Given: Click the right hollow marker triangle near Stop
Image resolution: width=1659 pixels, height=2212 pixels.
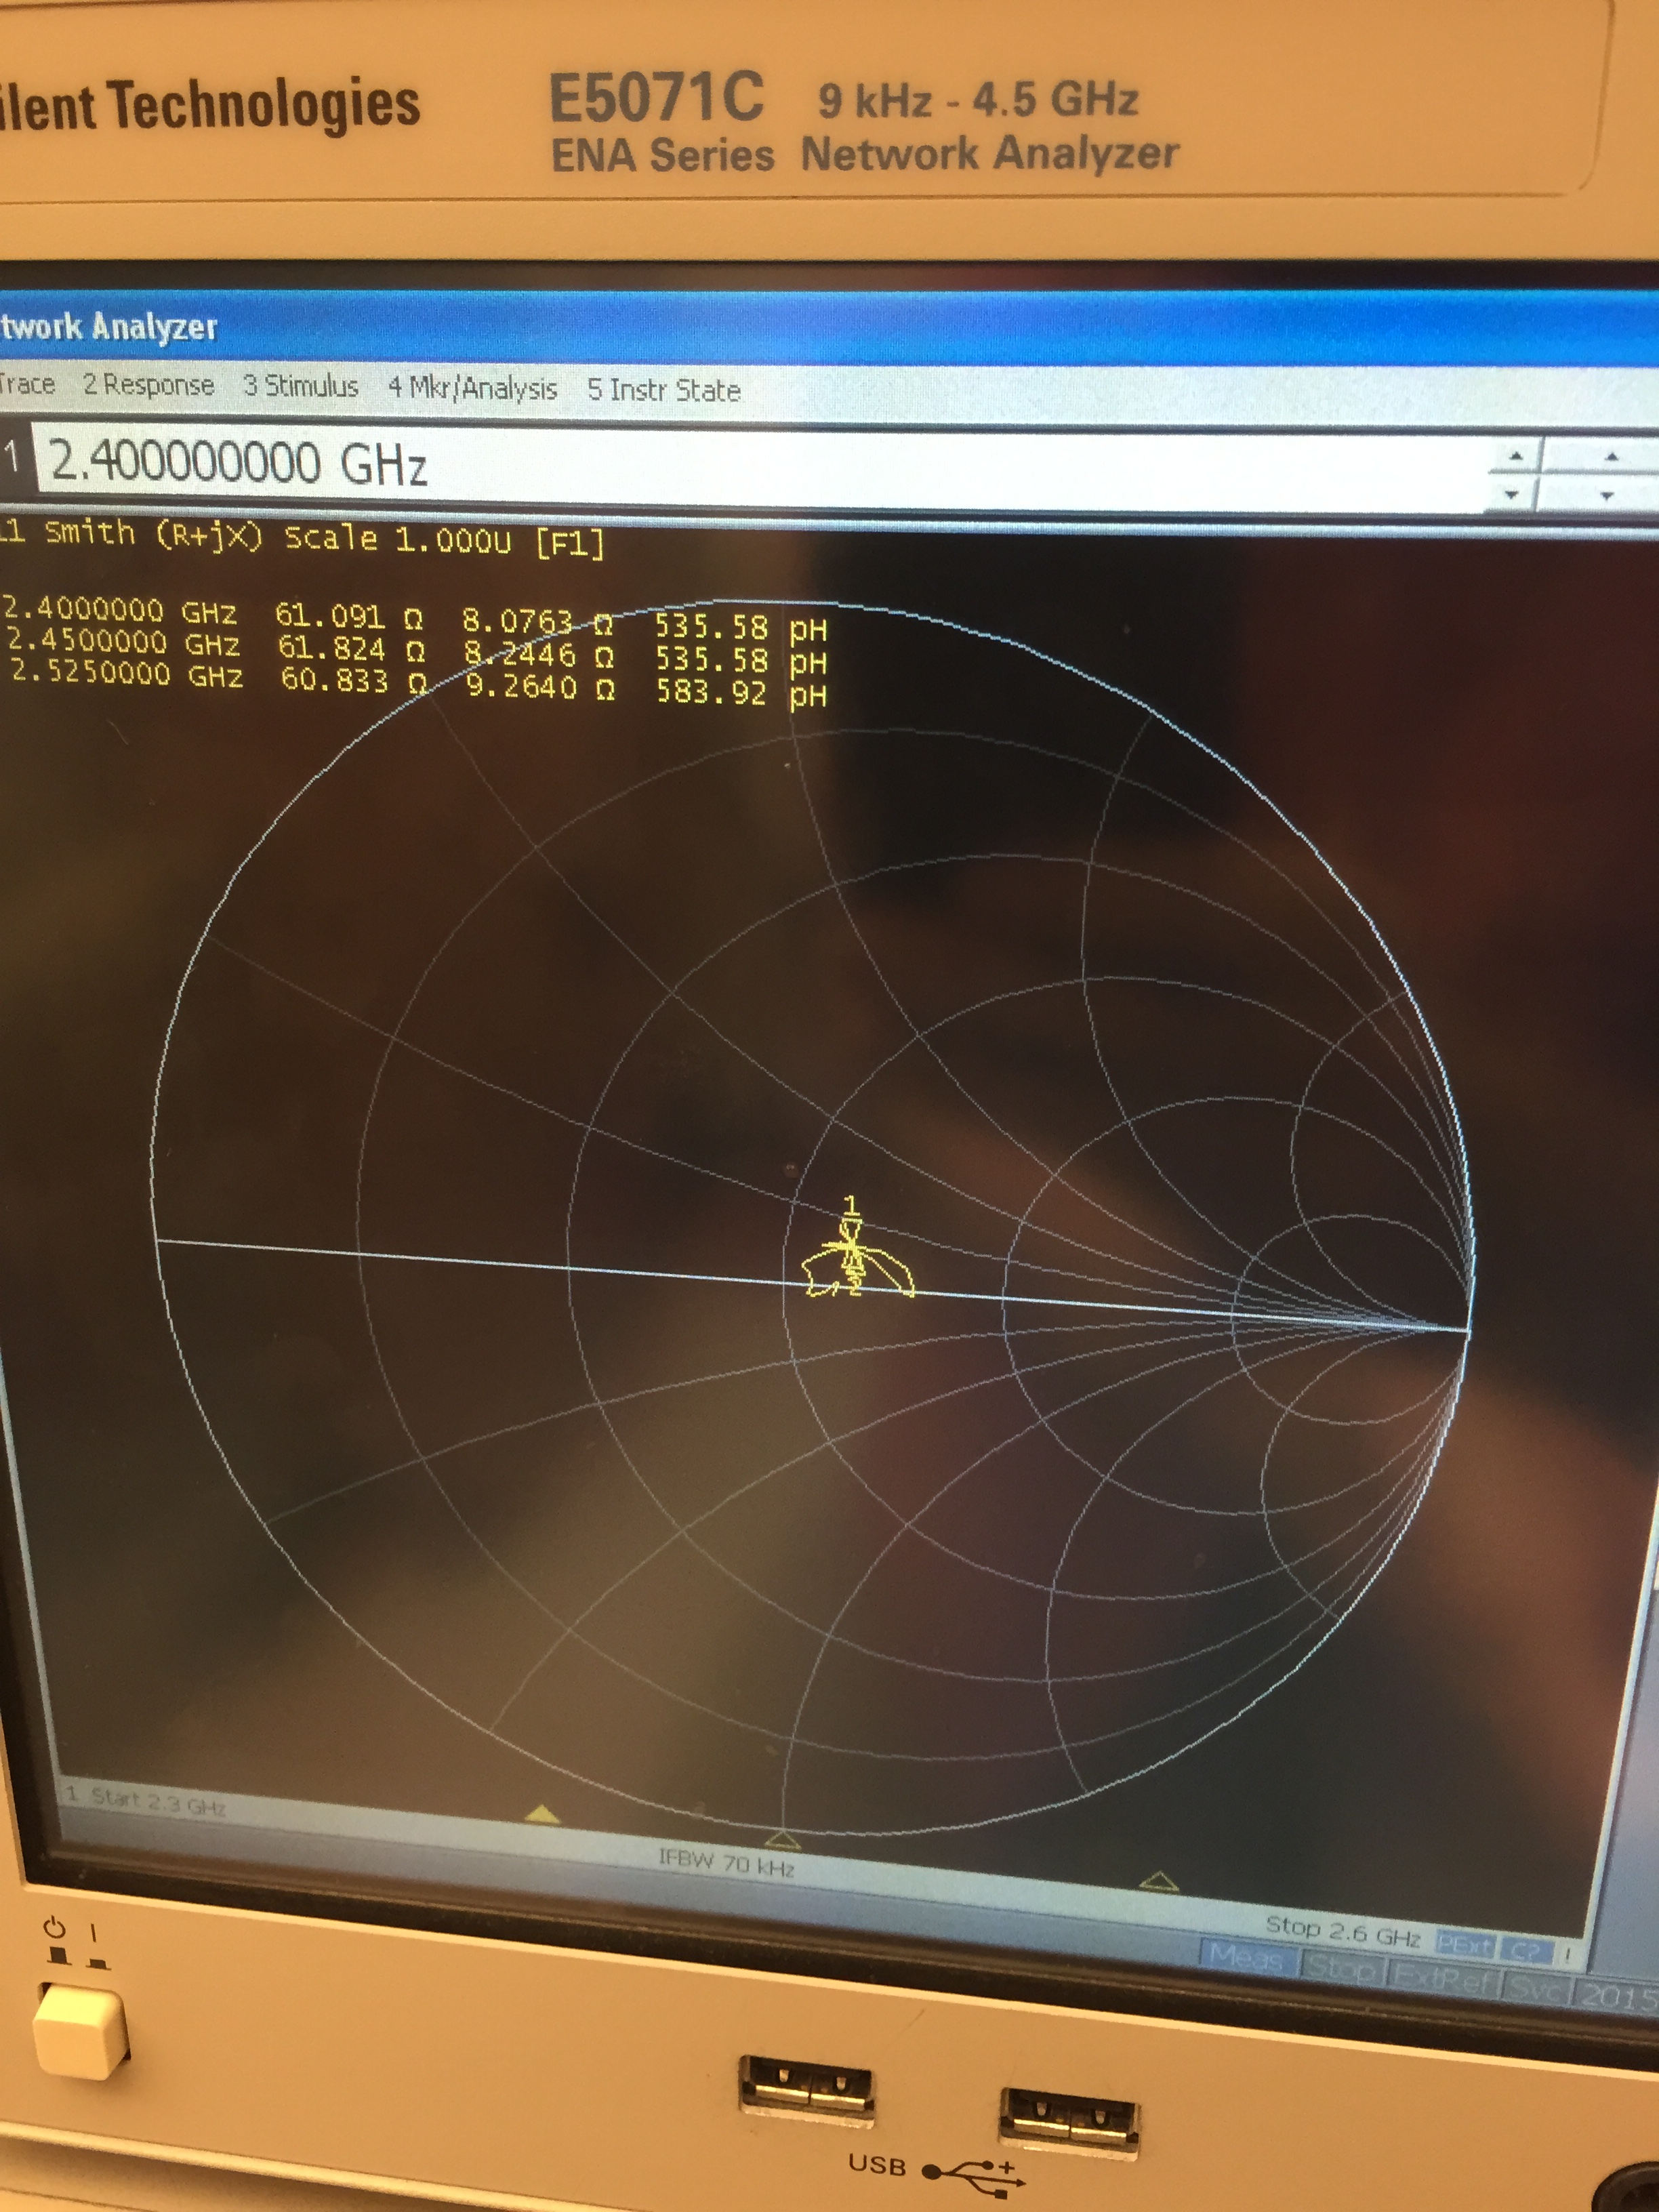Looking at the screenshot, I should [1159, 1881].
